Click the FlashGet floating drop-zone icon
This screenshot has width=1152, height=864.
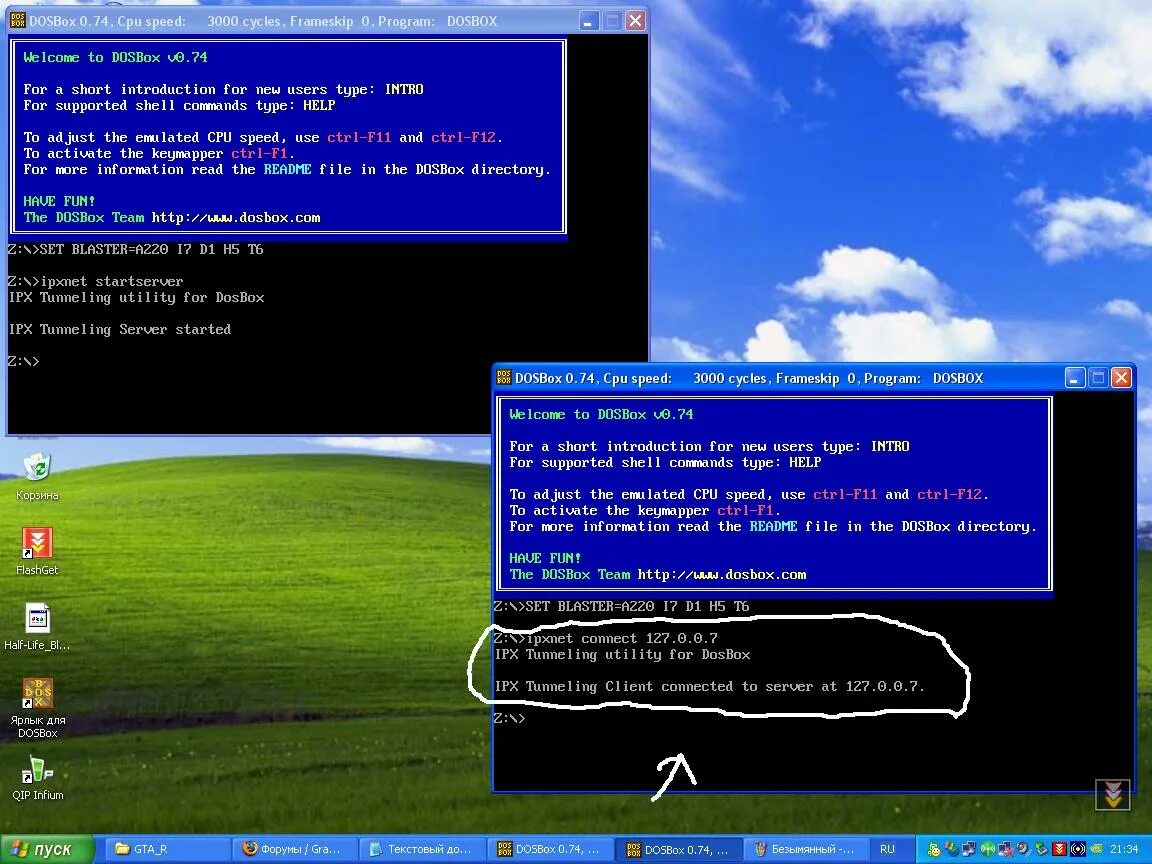[x=1112, y=794]
